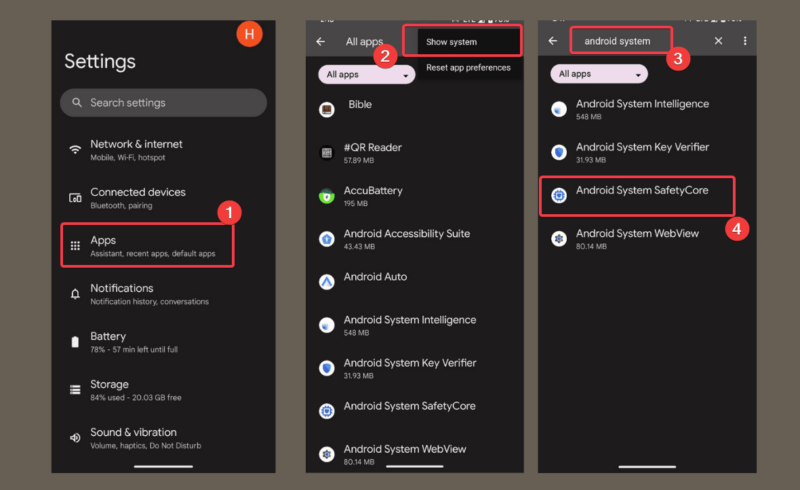This screenshot has height=490, width=800.
Task: Open Sound & vibration settings
Action: pos(163,438)
